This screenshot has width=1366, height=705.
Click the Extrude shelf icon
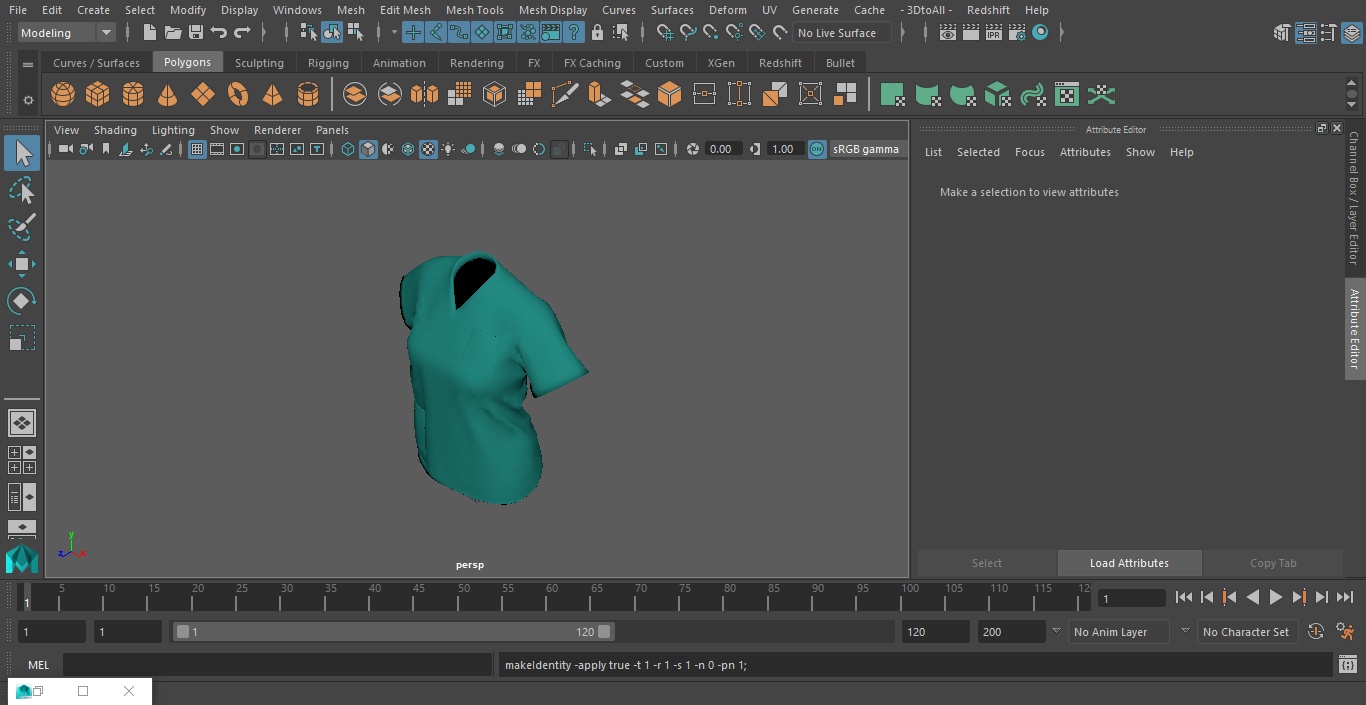[x=599, y=95]
